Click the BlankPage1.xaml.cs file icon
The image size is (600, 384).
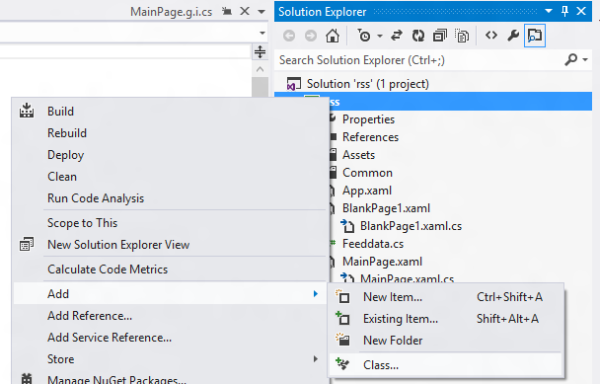click(347, 226)
